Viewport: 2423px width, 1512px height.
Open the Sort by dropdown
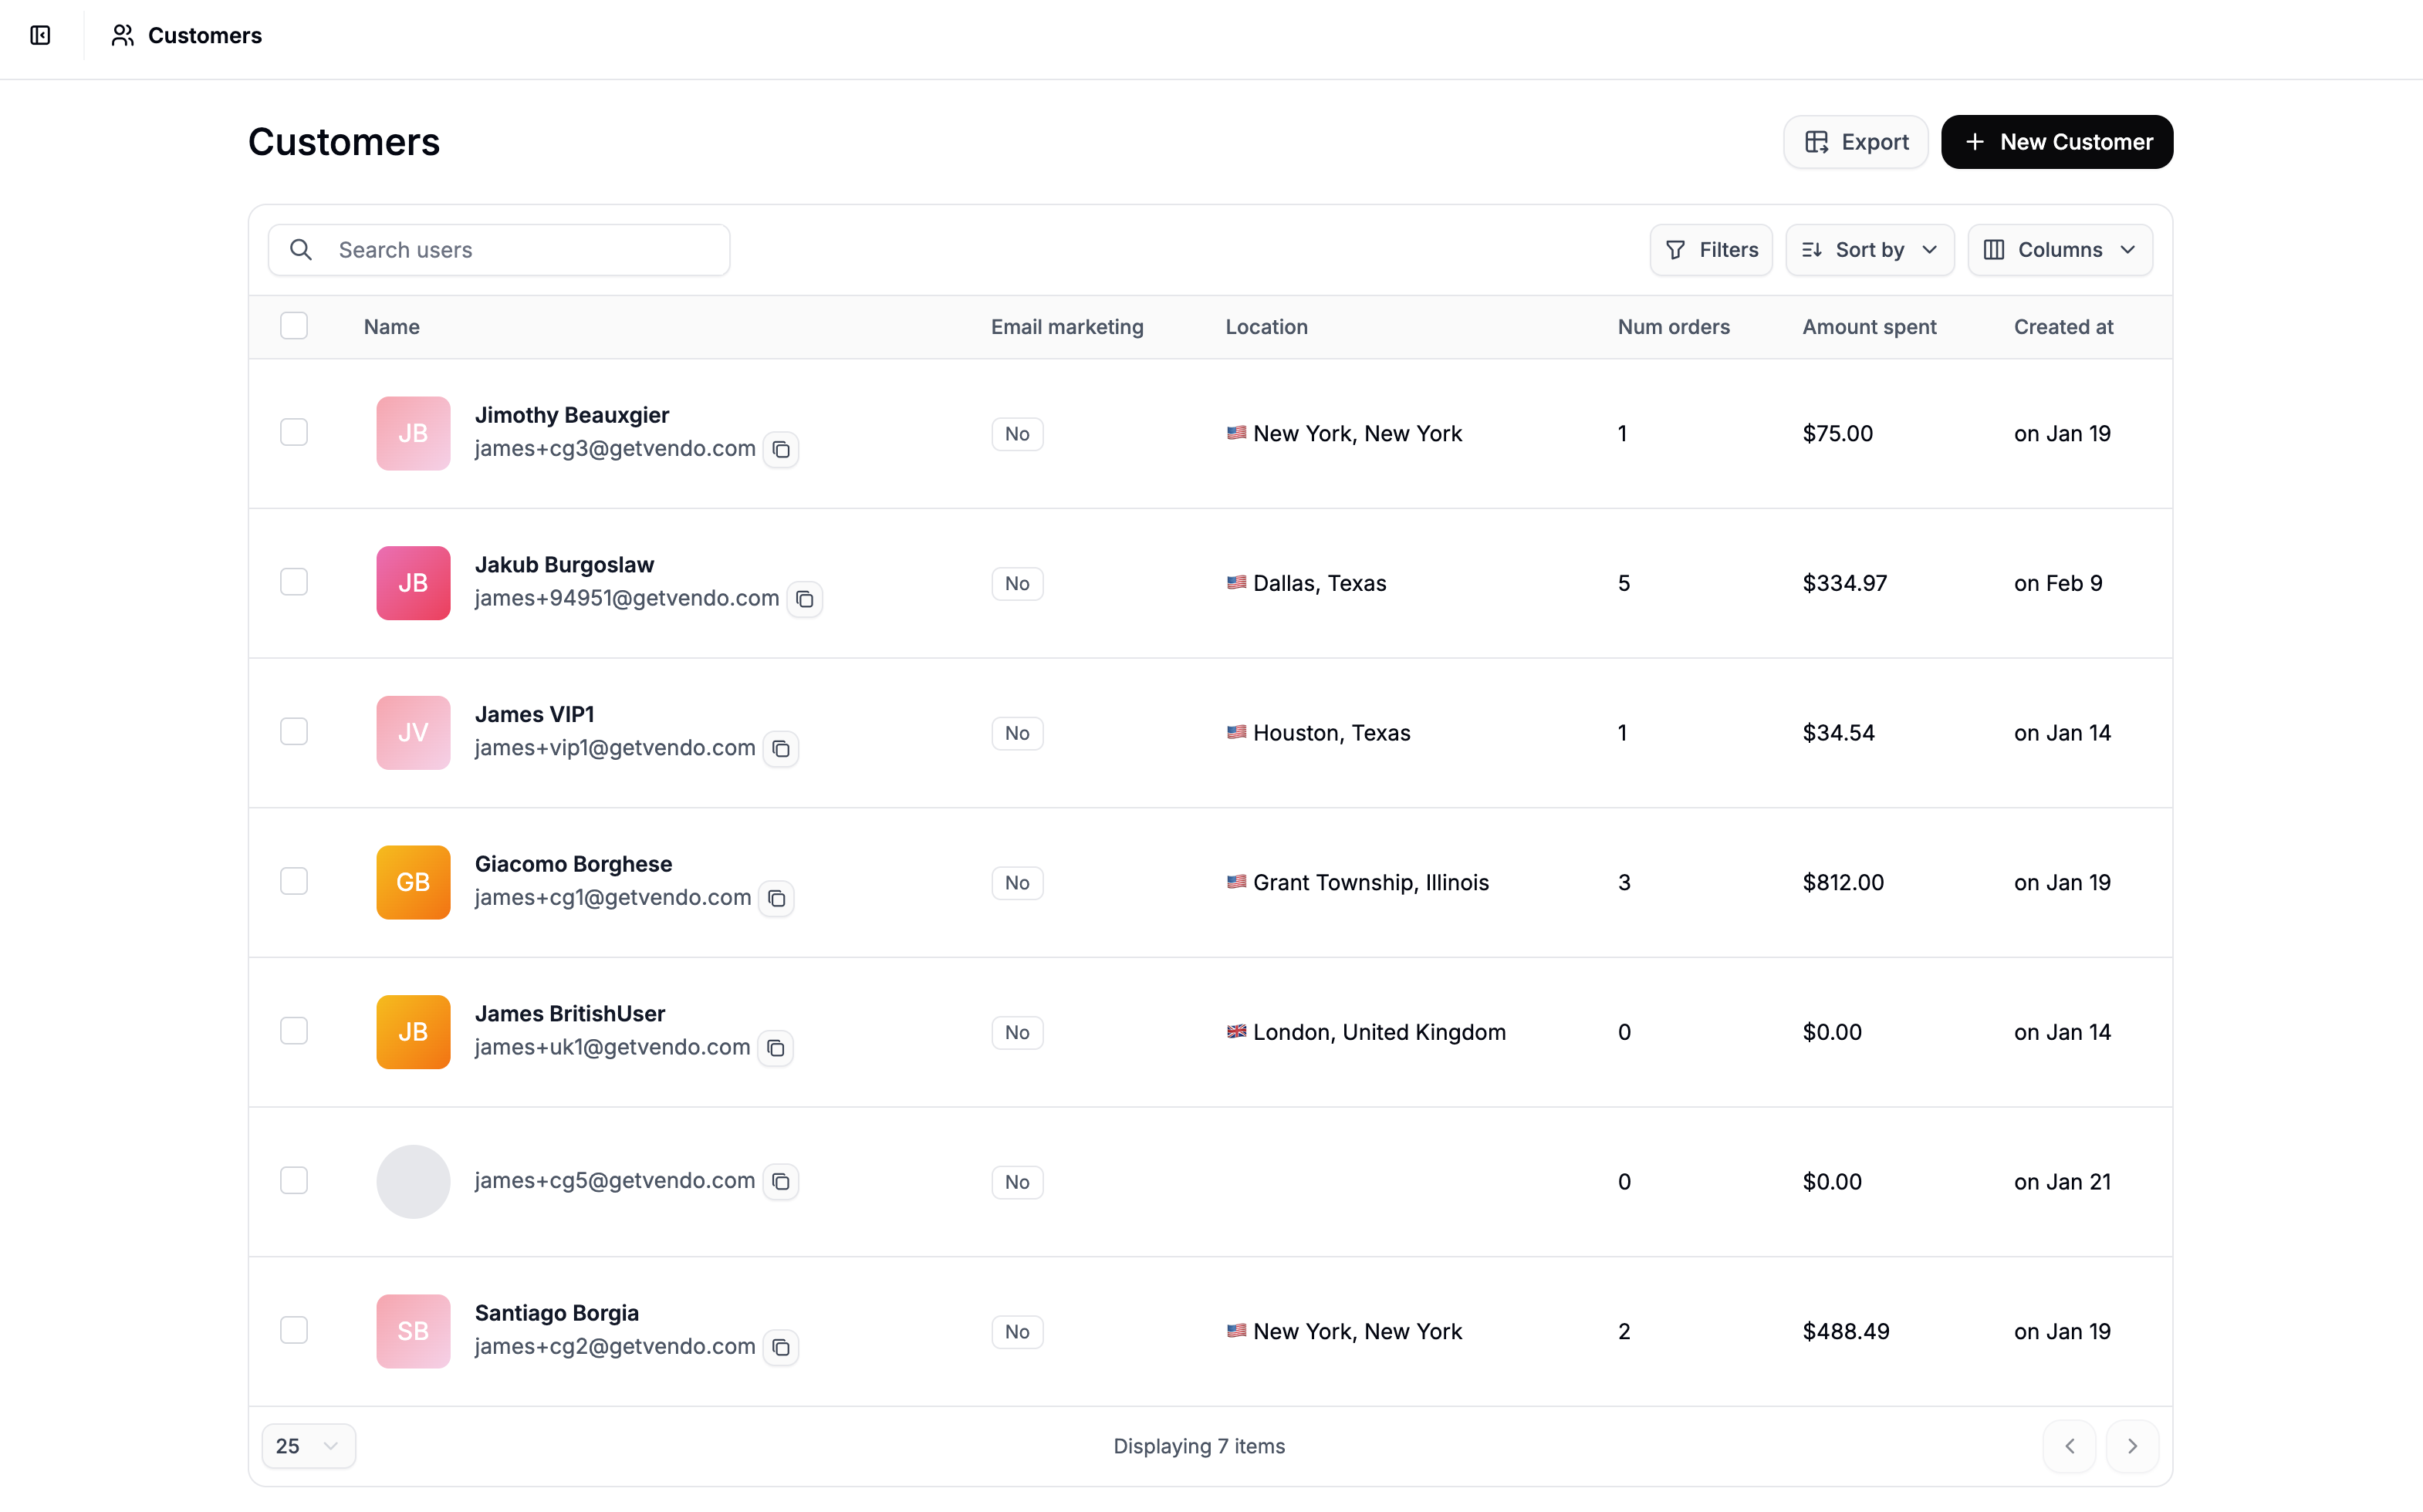click(x=1868, y=249)
